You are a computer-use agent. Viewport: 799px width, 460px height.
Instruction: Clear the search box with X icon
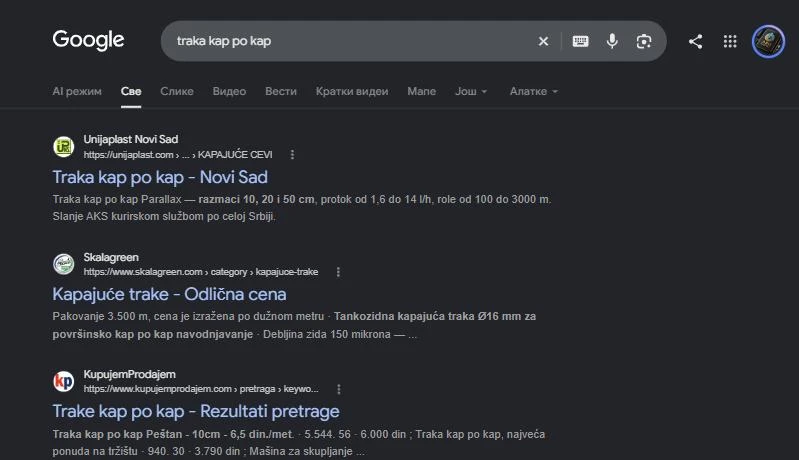tap(543, 41)
